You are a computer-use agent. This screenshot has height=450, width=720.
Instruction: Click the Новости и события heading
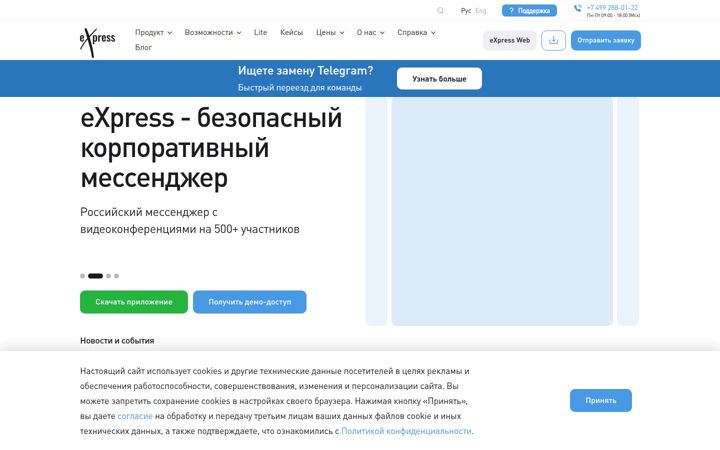click(x=117, y=341)
